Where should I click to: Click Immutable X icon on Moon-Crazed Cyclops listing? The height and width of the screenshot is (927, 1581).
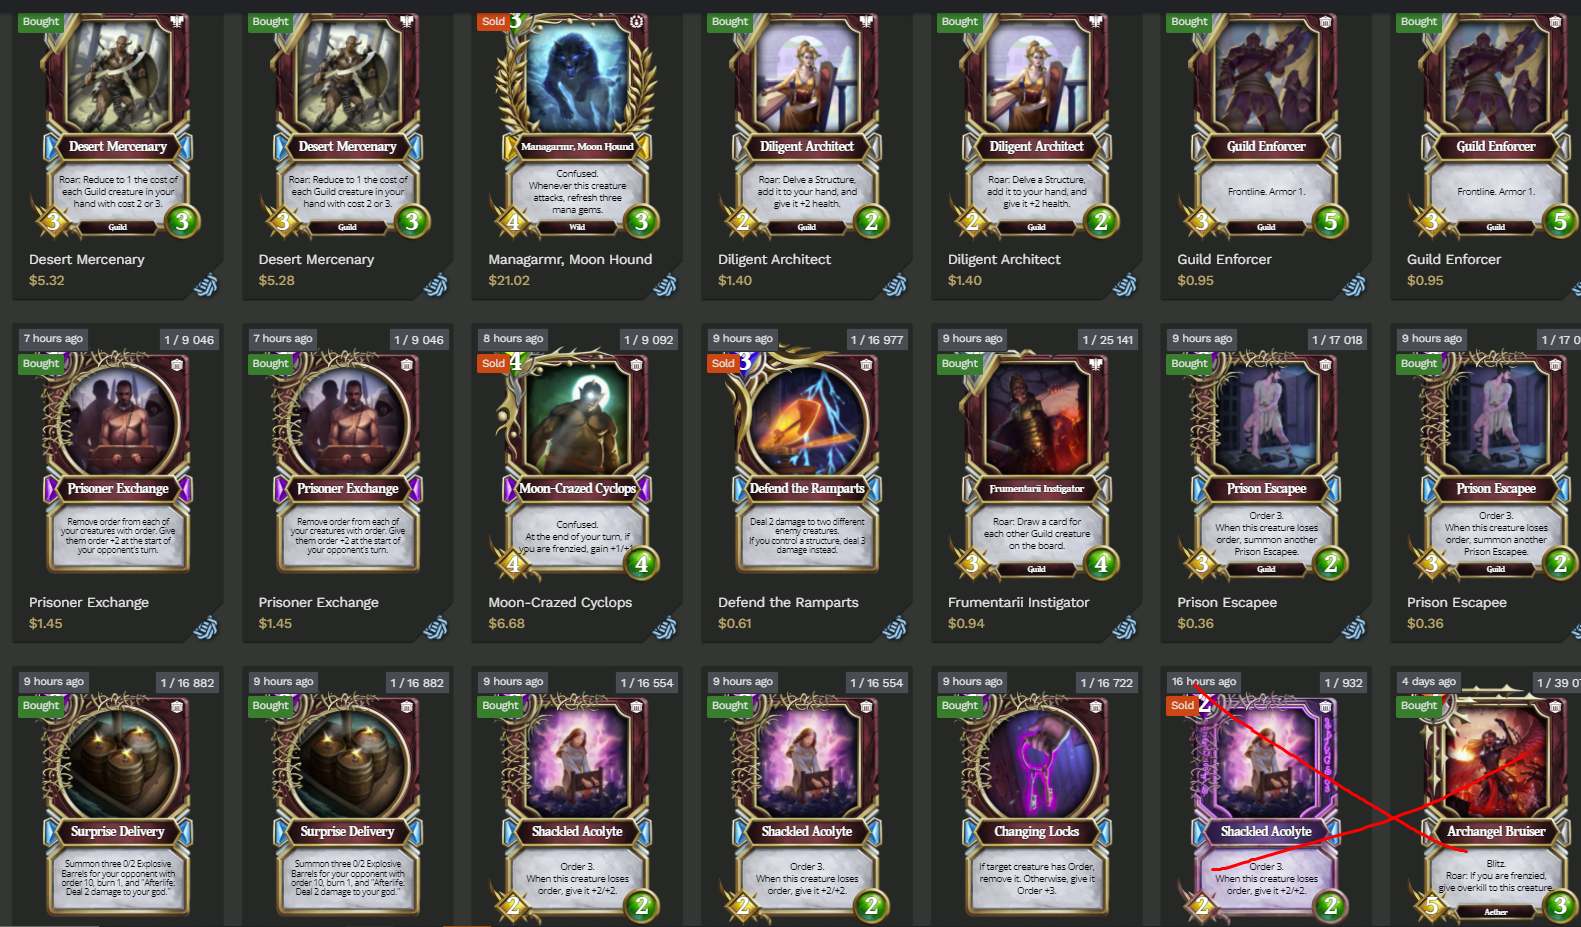665,628
